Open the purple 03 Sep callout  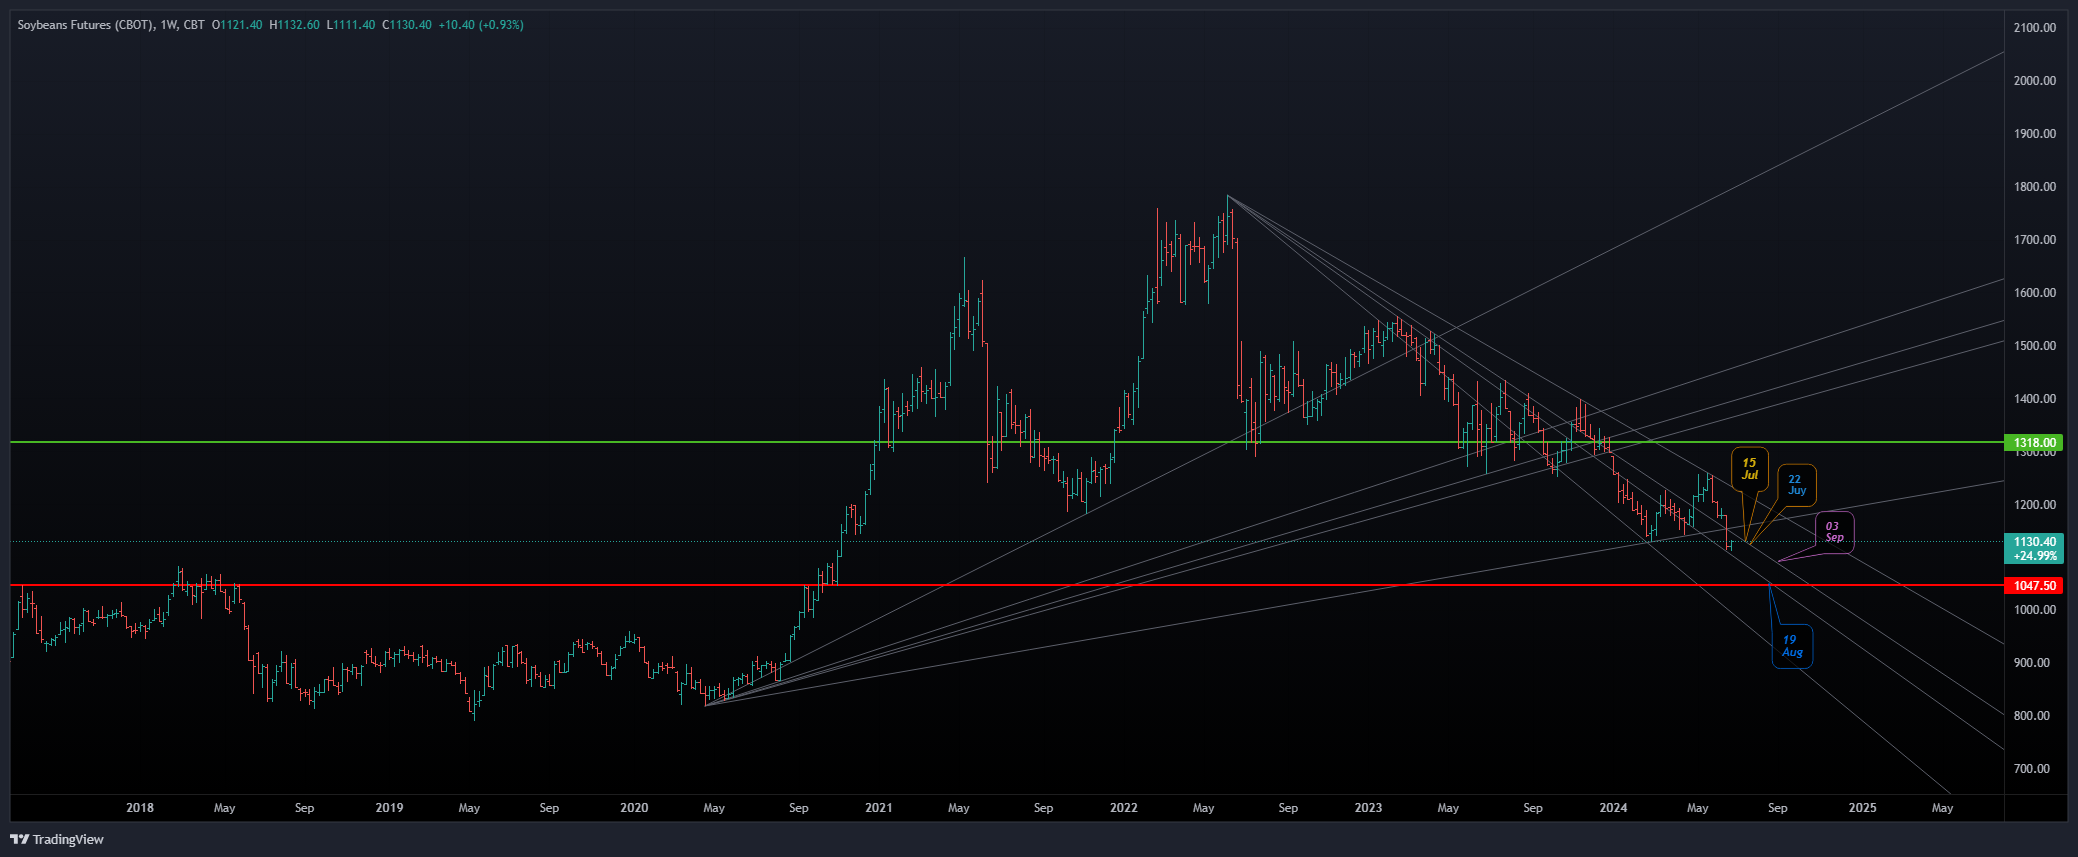click(1834, 532)
